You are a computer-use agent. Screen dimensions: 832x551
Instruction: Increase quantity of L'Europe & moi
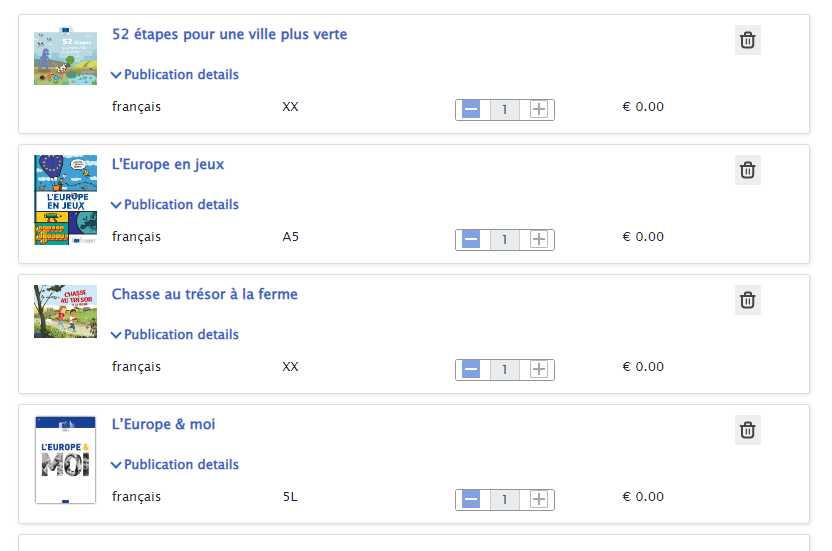pos(539,500)
